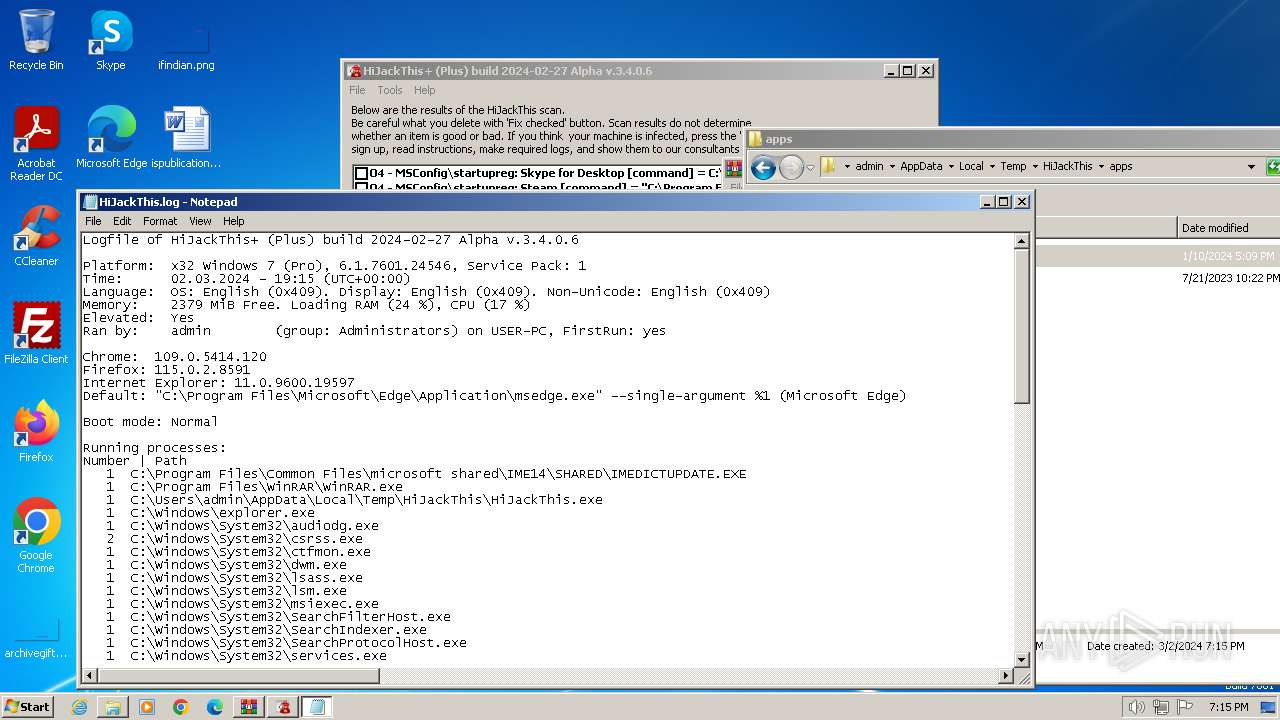Select the ispublication Word document icon

[x=186, y=137]
